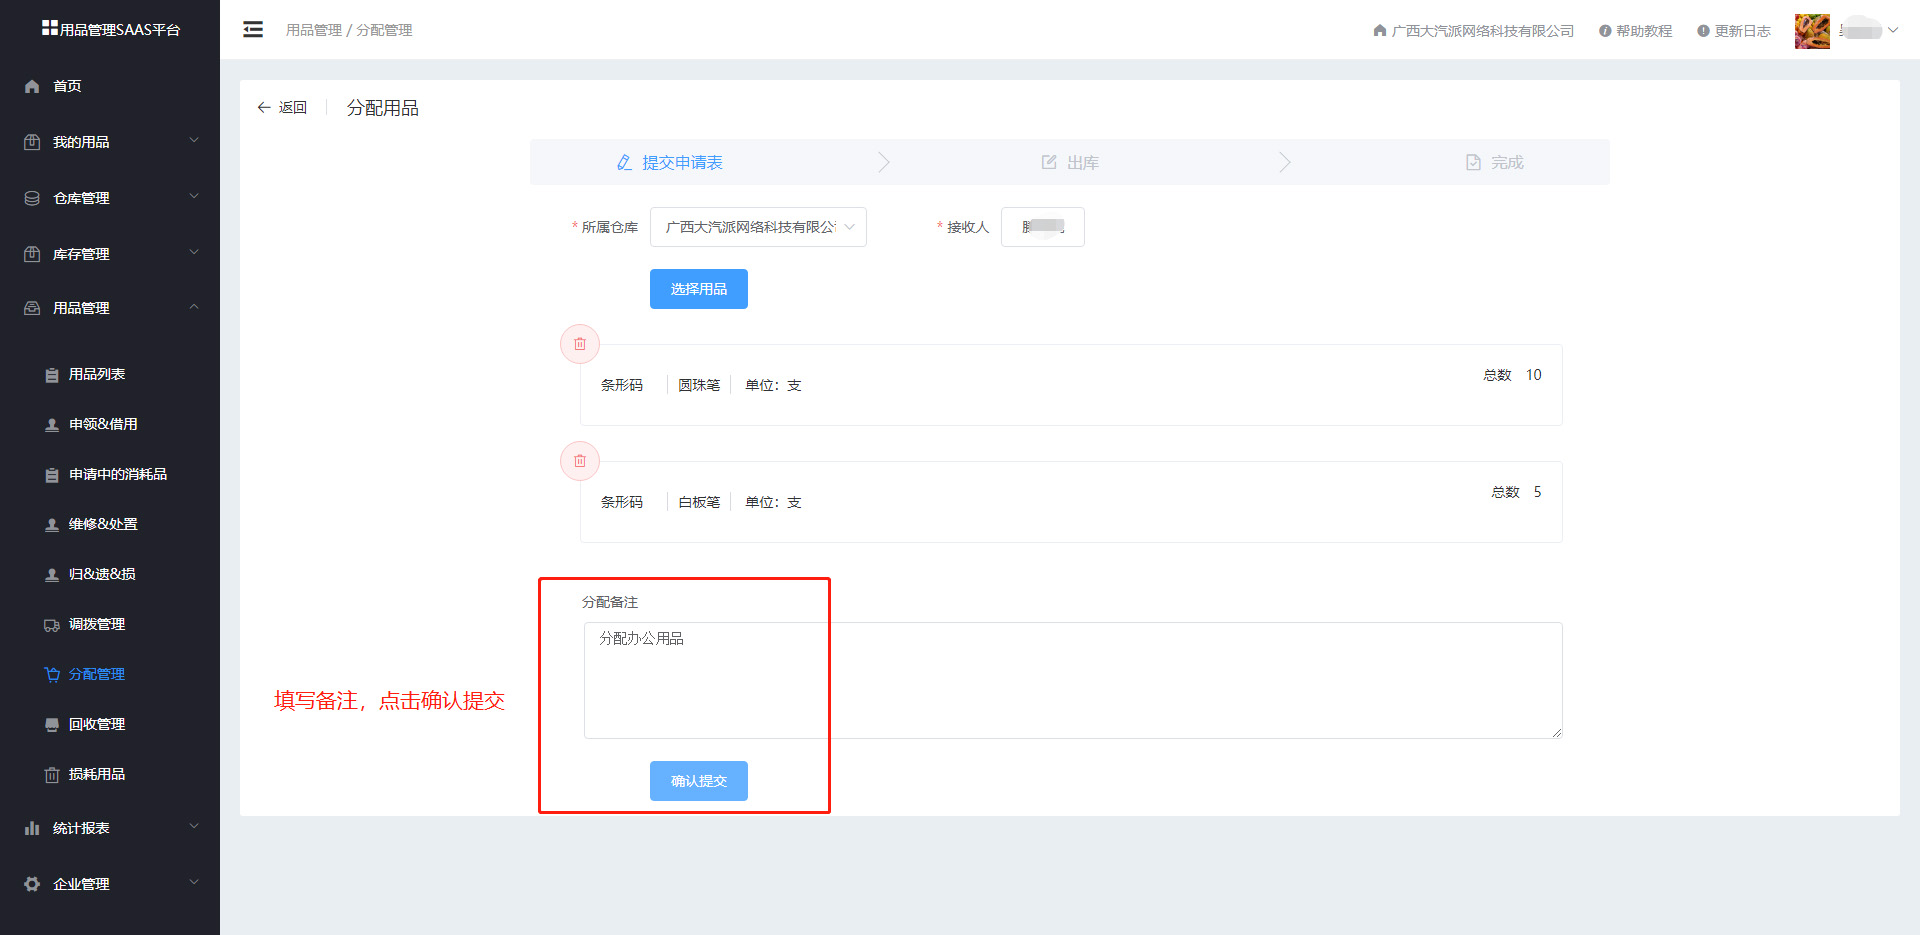Delete the 圆珠笔 item with trash icon
This screenshot has height=935, width=1920.
(580, 344)
